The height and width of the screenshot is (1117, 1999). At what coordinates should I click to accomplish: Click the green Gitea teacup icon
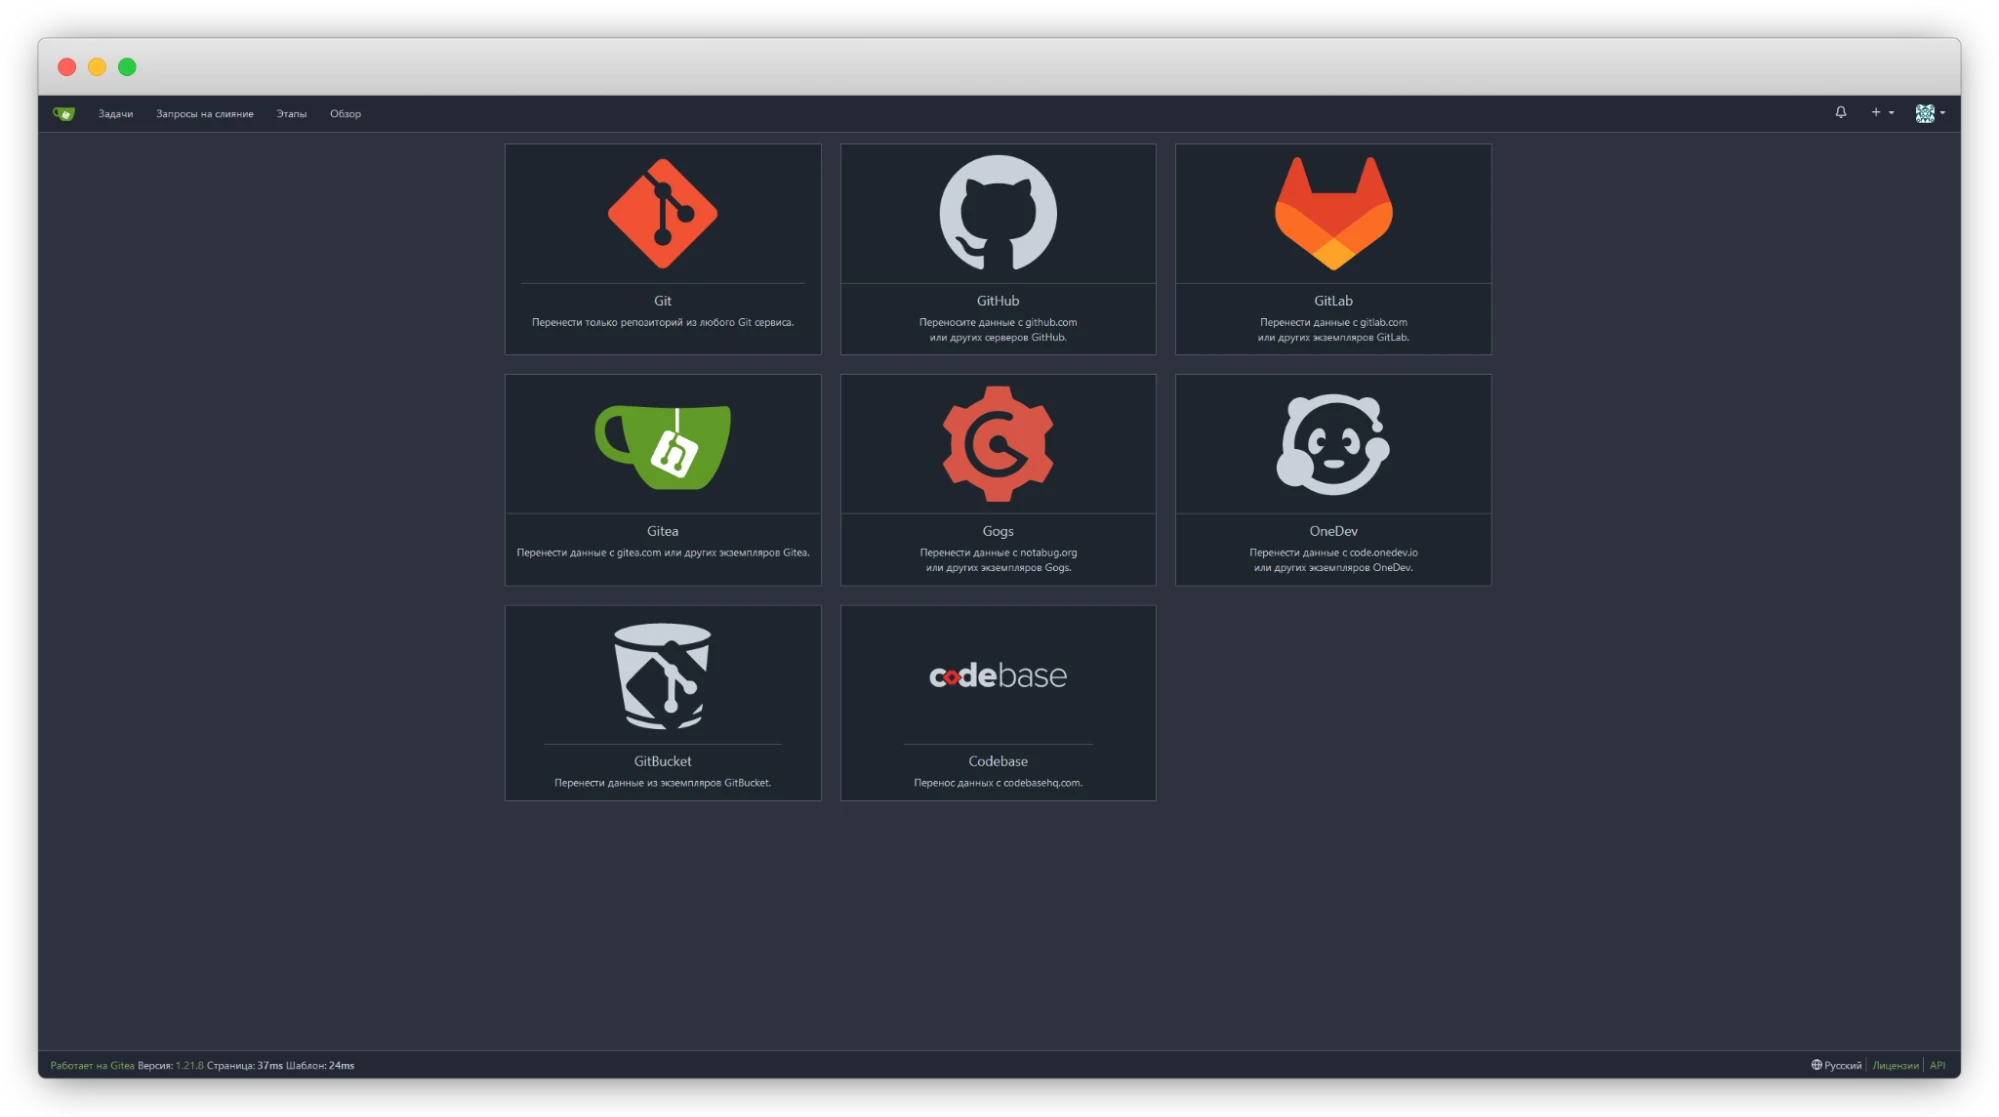pos(662,446)
